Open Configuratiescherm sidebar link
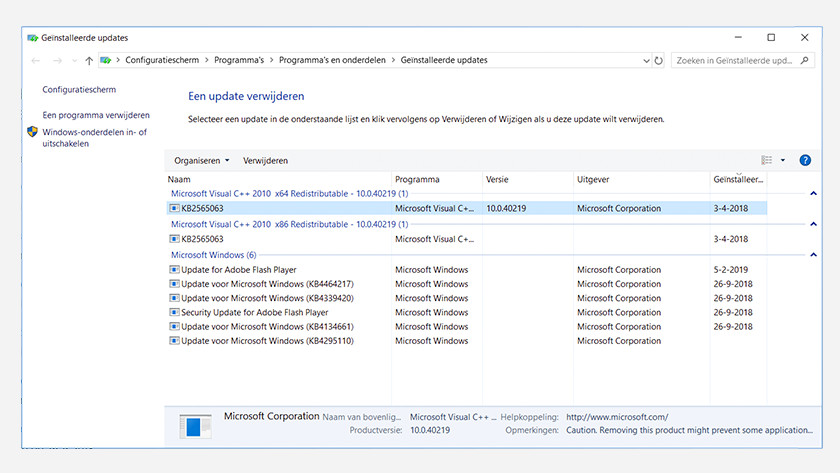 79,89
